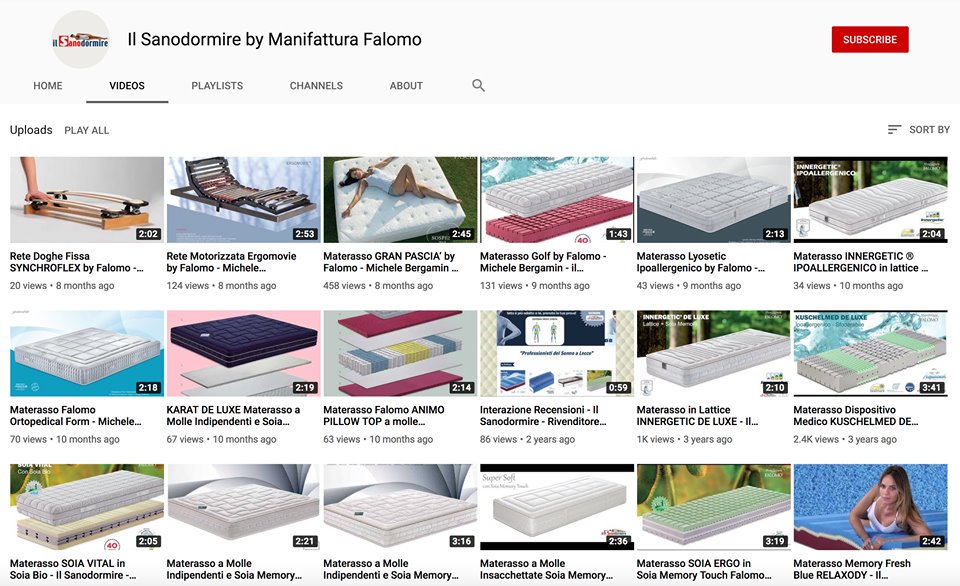Click title KARAT DE LUXE Materasso a Molle
The width and height of the screenshot is (960, 586).
[233, 416]
